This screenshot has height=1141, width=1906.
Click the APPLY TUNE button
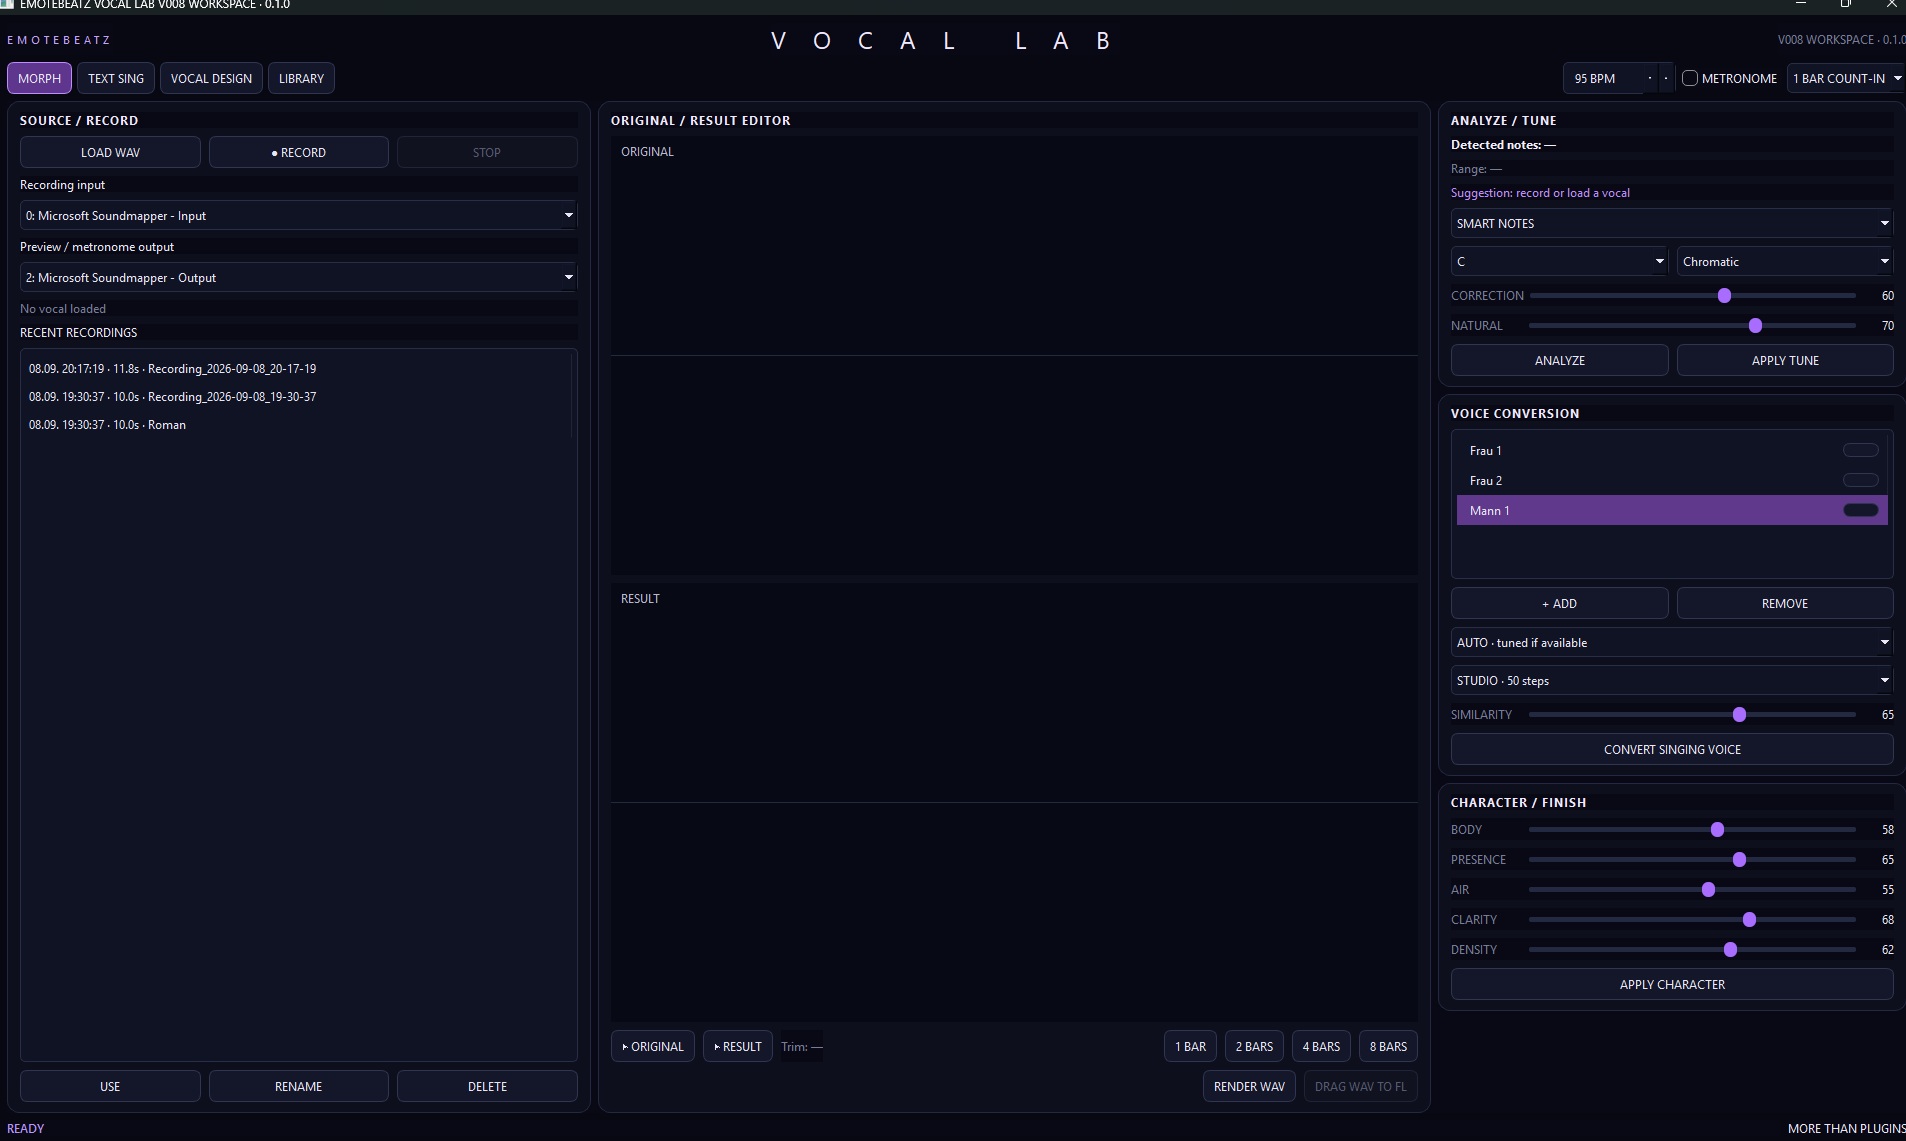pyautogui.click(x=1785, y=360)
